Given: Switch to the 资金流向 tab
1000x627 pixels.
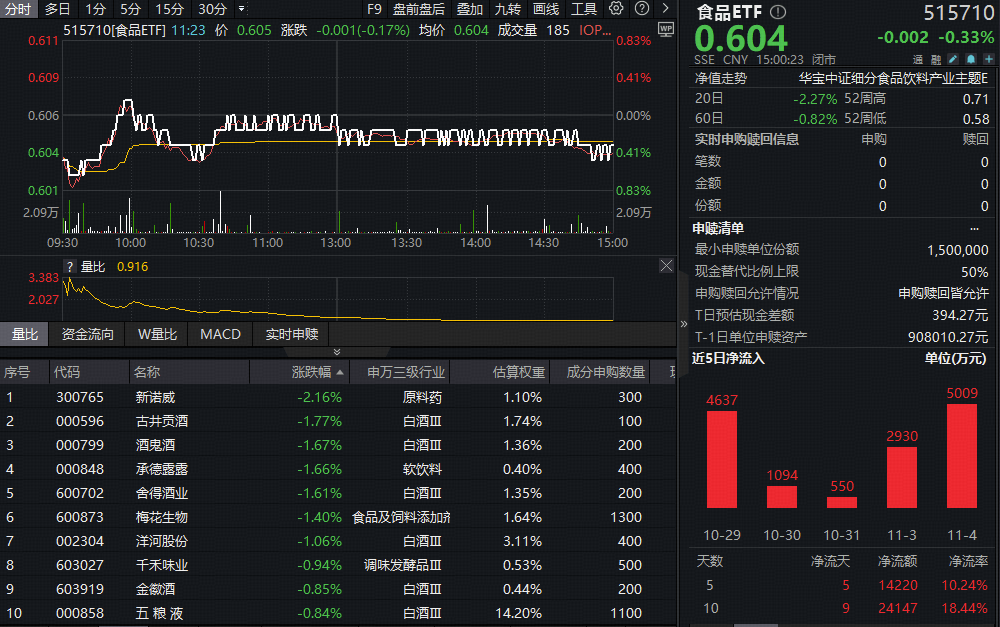Looking at the screenshot, I should 88,334.
